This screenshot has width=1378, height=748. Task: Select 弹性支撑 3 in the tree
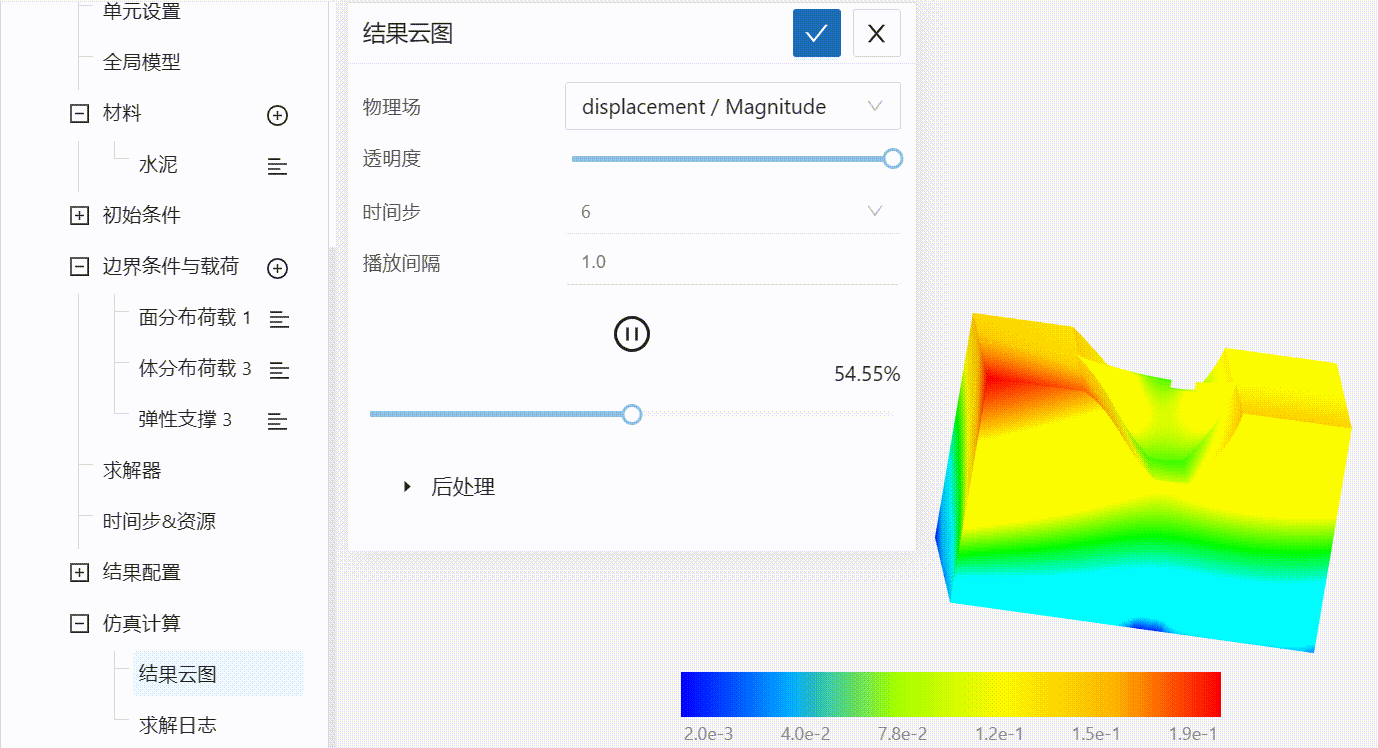coord(185,420)
